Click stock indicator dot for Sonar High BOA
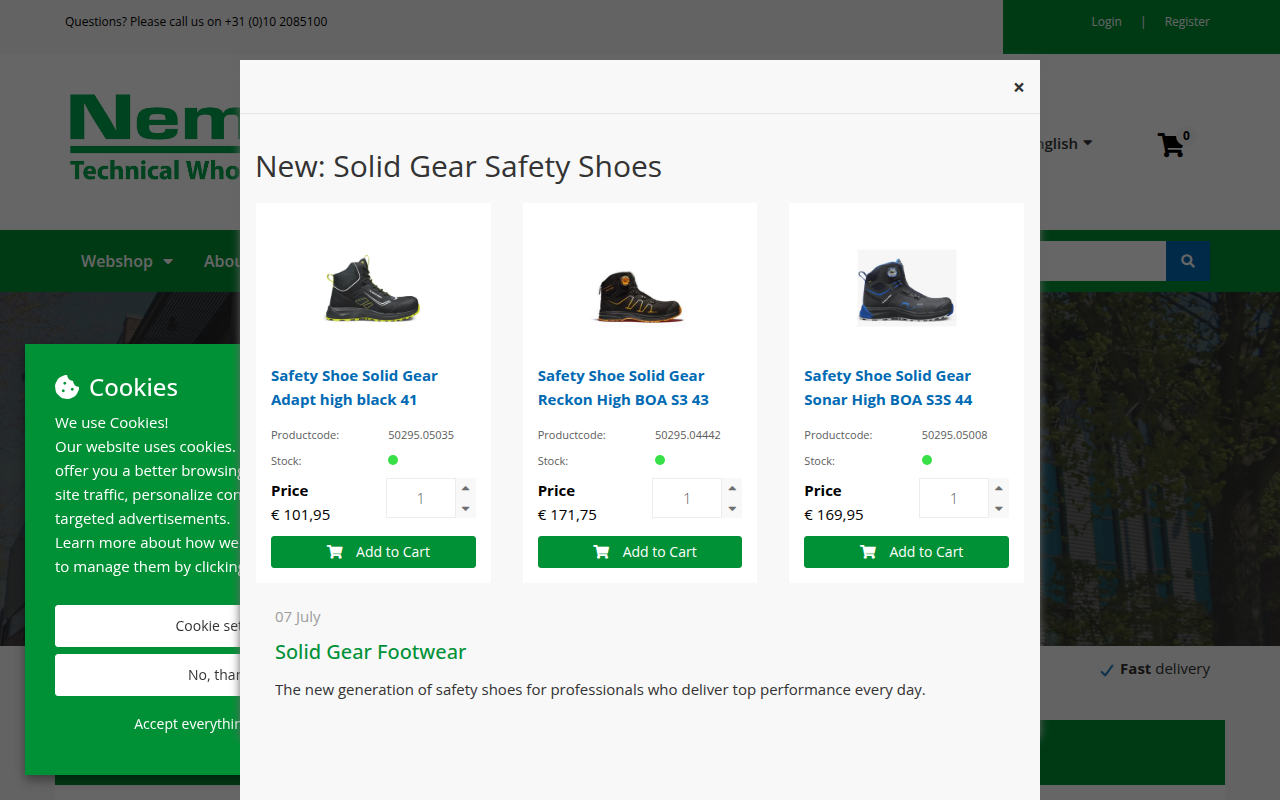The width and height of the screenshot is (1280, 800). coord(927,460)
